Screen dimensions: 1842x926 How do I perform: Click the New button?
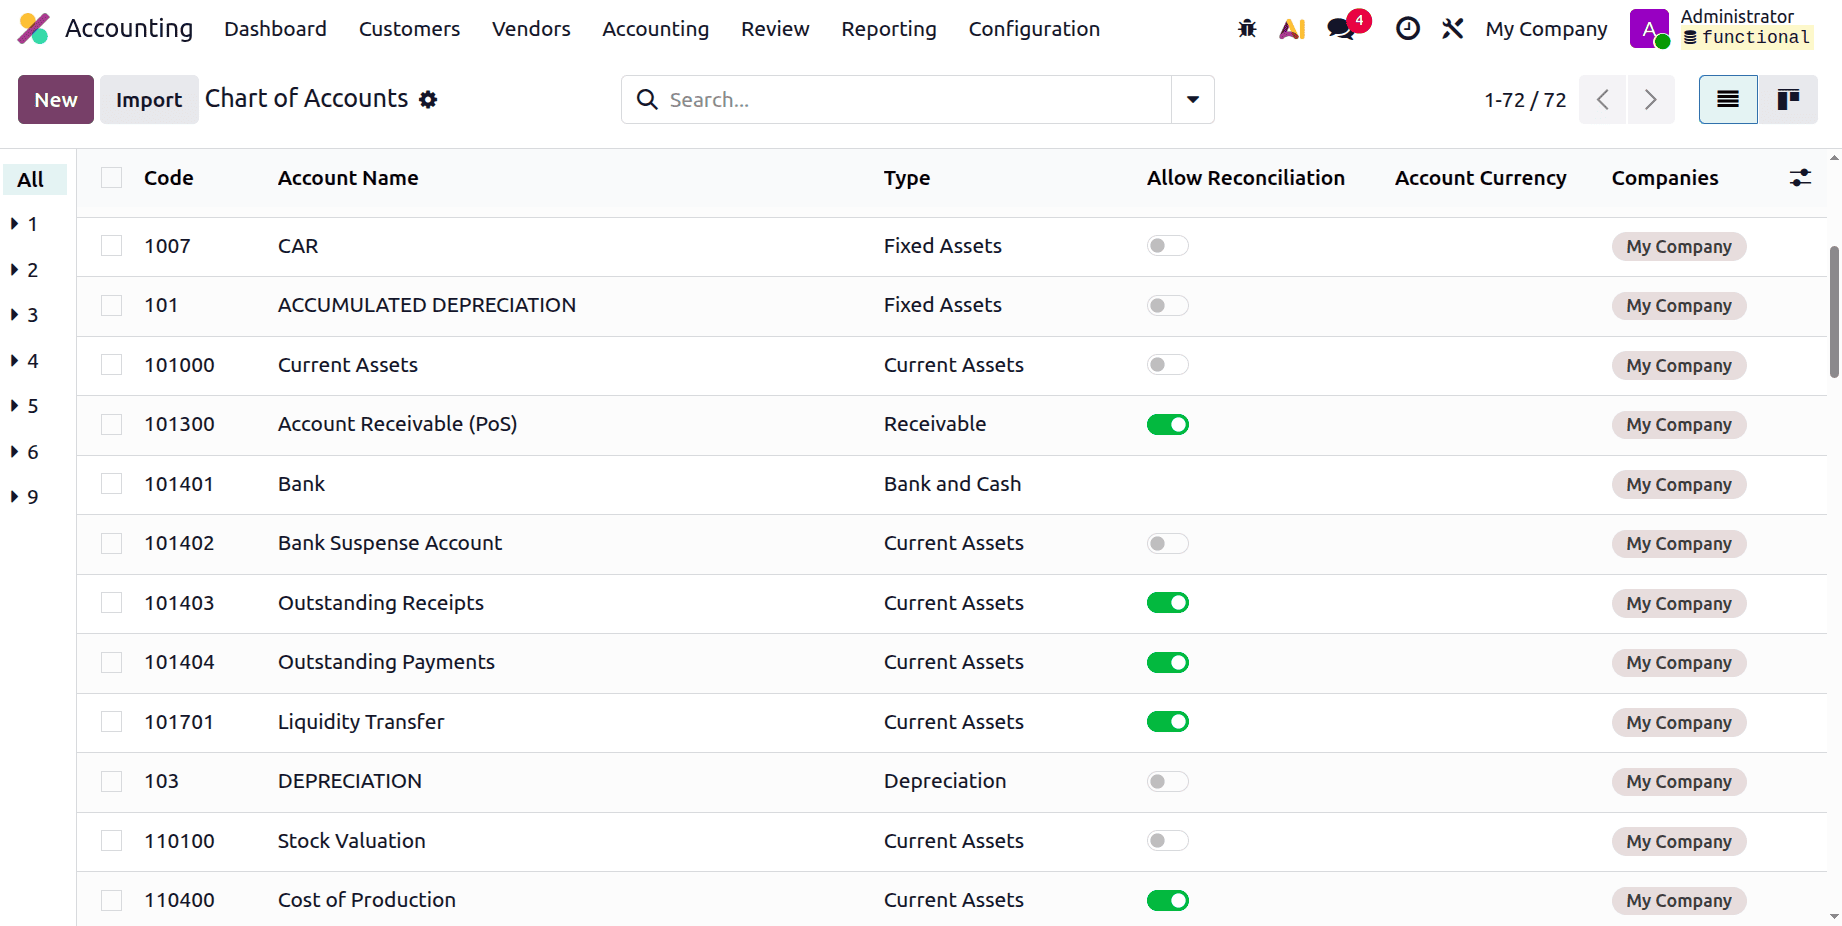coord(56,100)
